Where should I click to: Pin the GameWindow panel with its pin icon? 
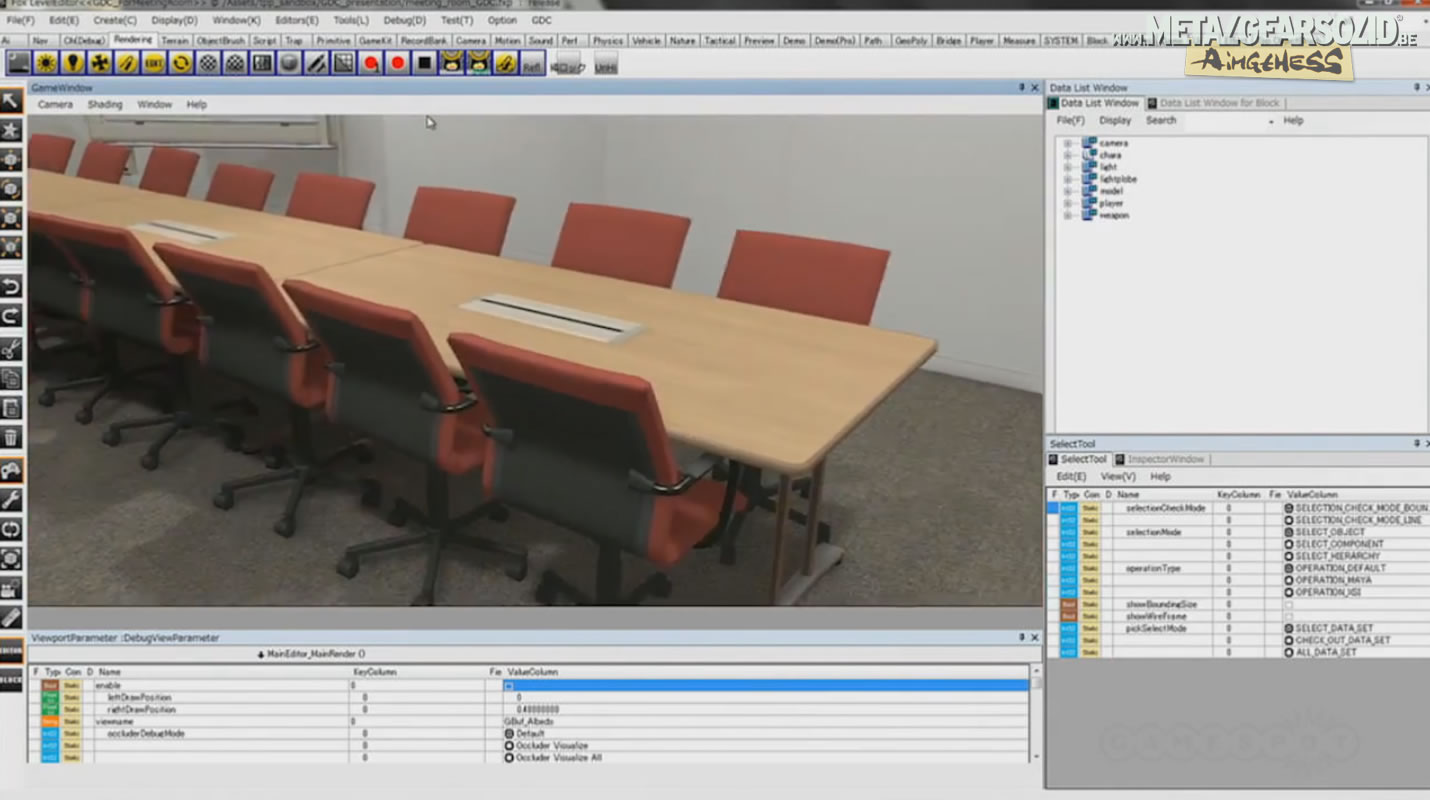click(x=1022, y=88)
